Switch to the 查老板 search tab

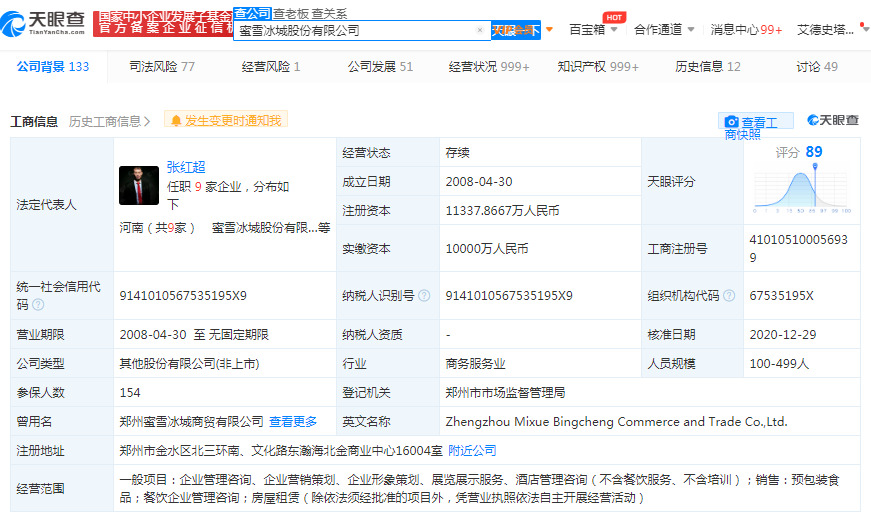[x=291, y=13]
